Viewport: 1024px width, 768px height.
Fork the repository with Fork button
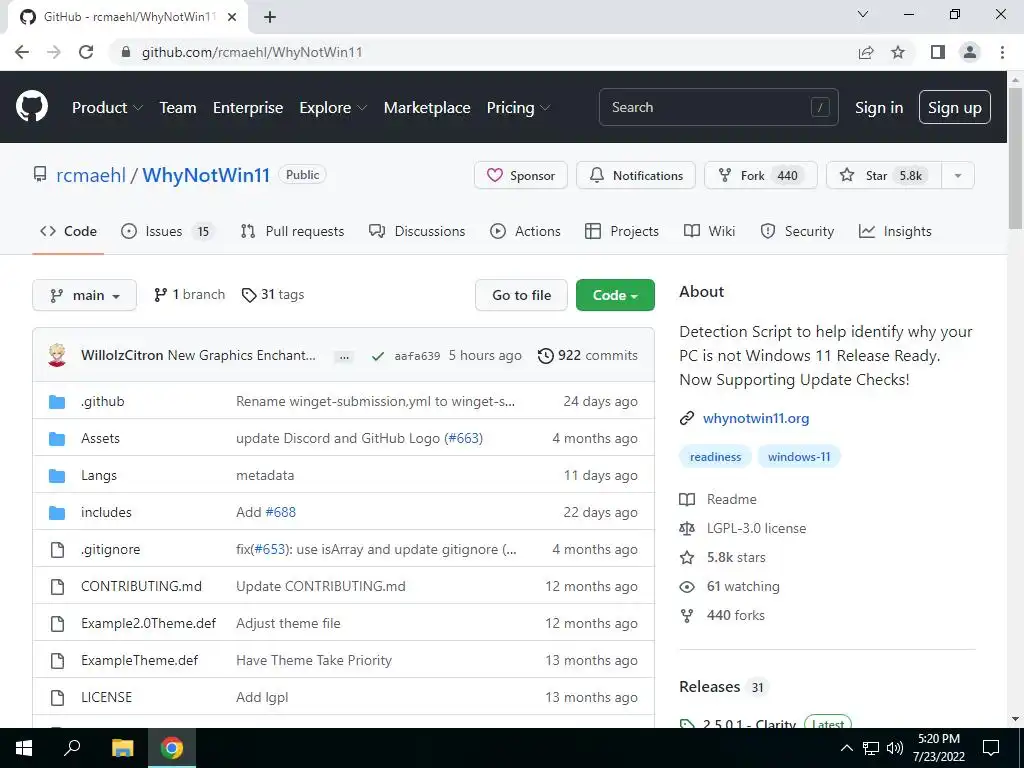click(x=760, y=175)
